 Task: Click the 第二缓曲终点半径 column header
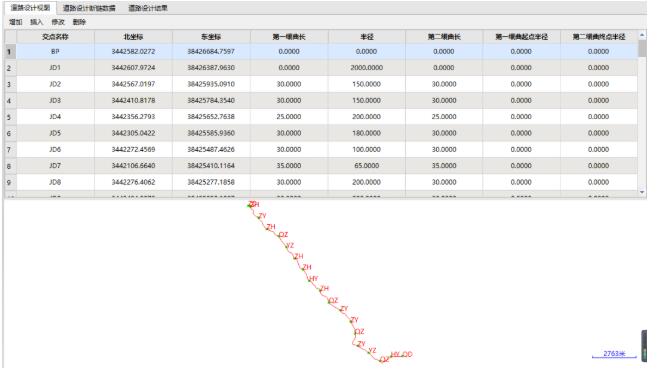[599, 37]
